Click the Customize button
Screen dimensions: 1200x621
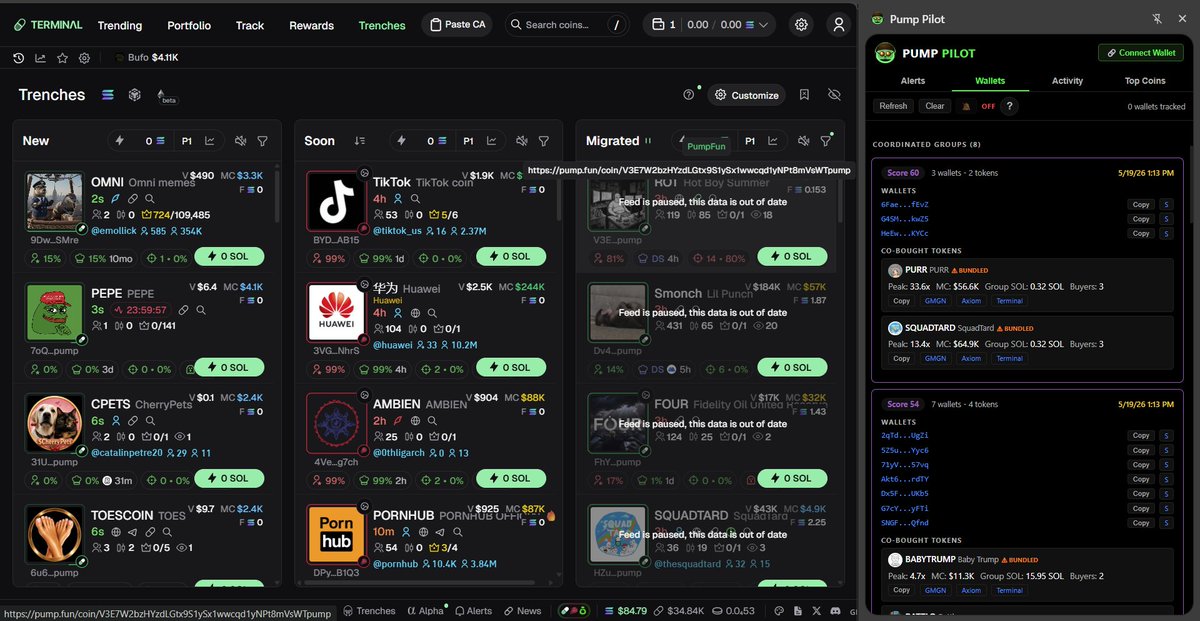tap(746, 95)
